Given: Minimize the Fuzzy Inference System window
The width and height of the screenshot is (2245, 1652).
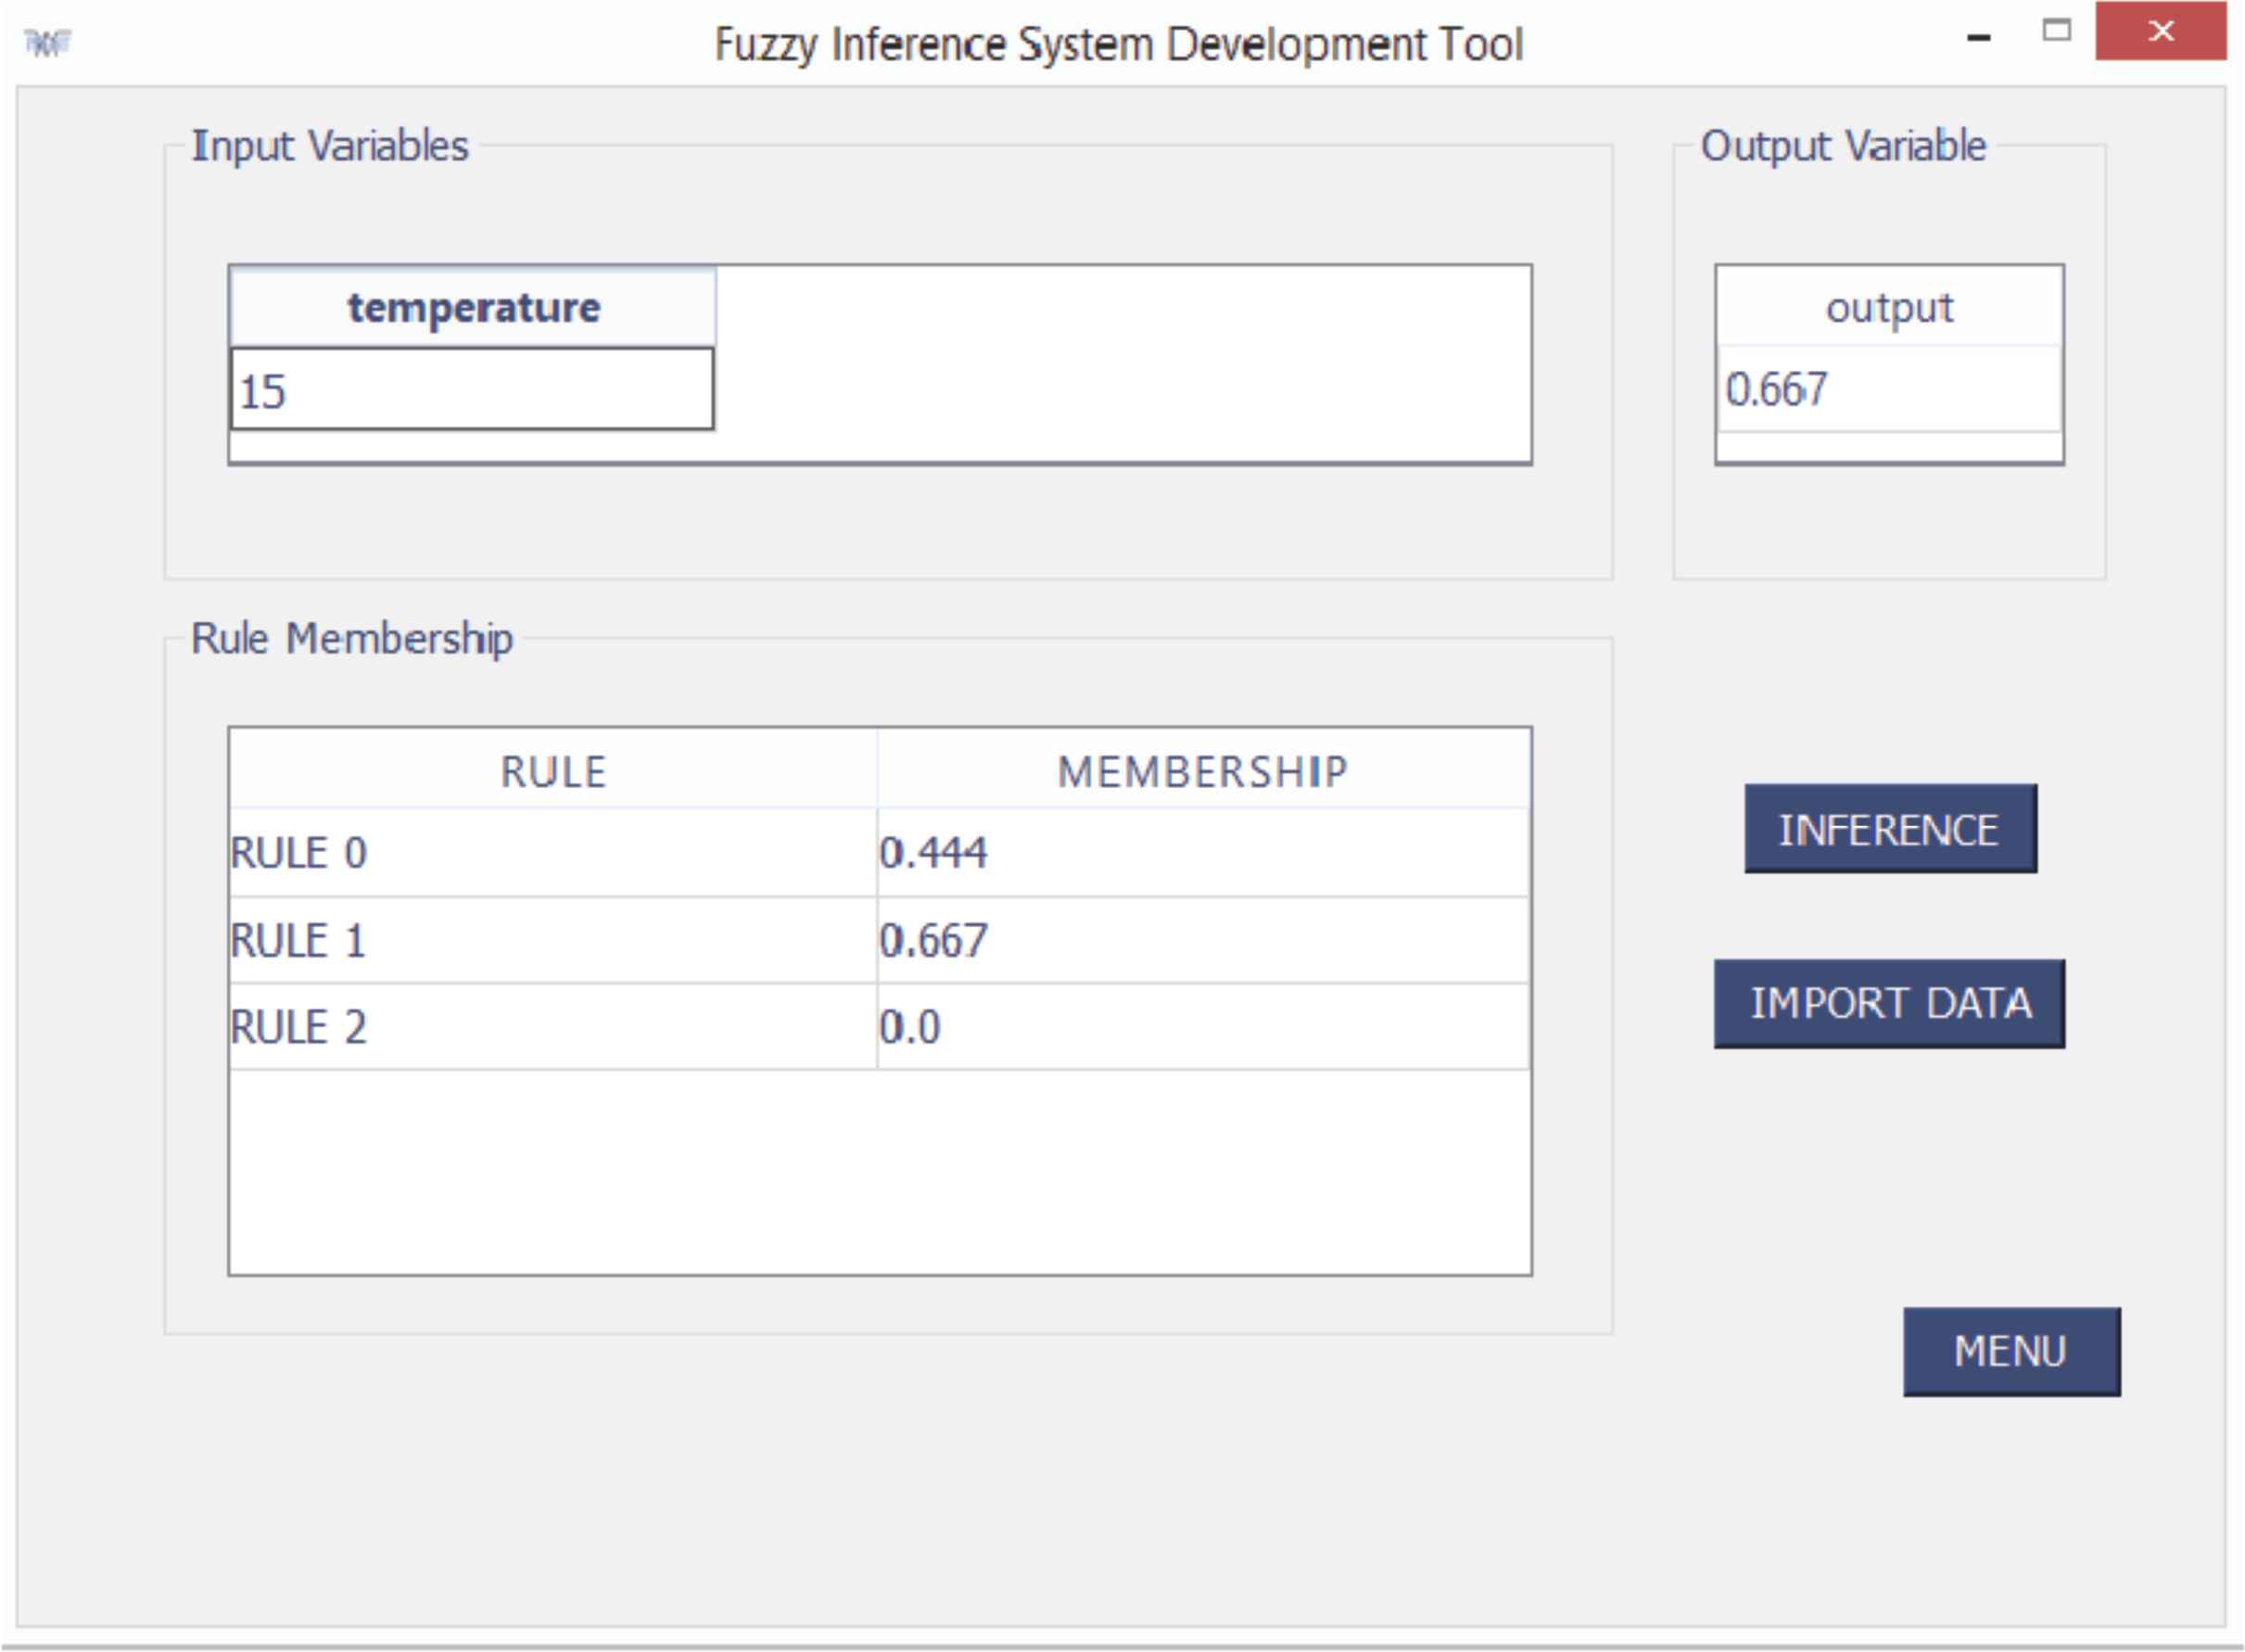Looking at the screenshot, I should pos(1978,38).
